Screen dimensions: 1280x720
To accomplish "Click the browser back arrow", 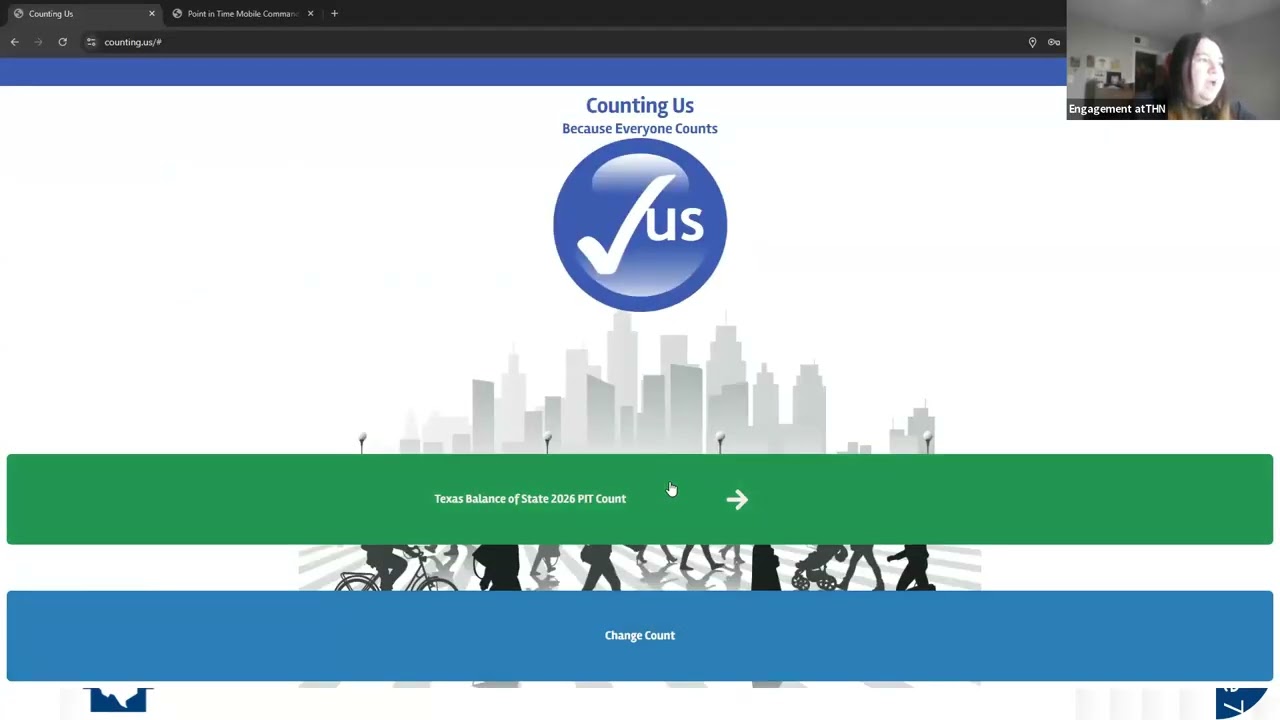I will click(x=15, y=42).
